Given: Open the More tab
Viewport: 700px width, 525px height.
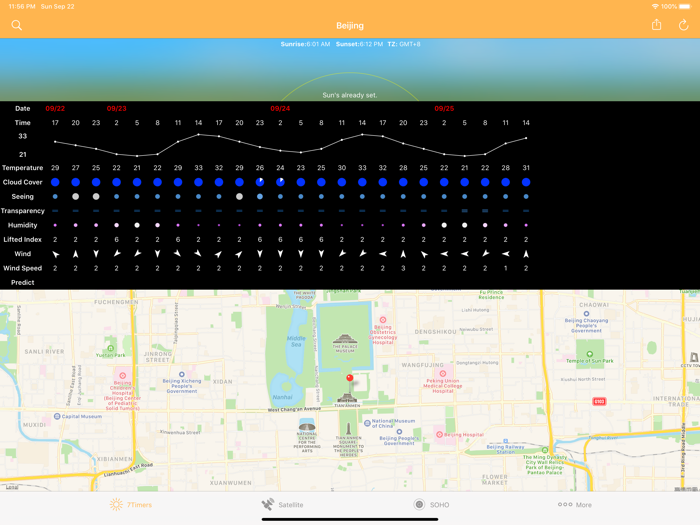Looking at the screenshot, I should point(575,504).
